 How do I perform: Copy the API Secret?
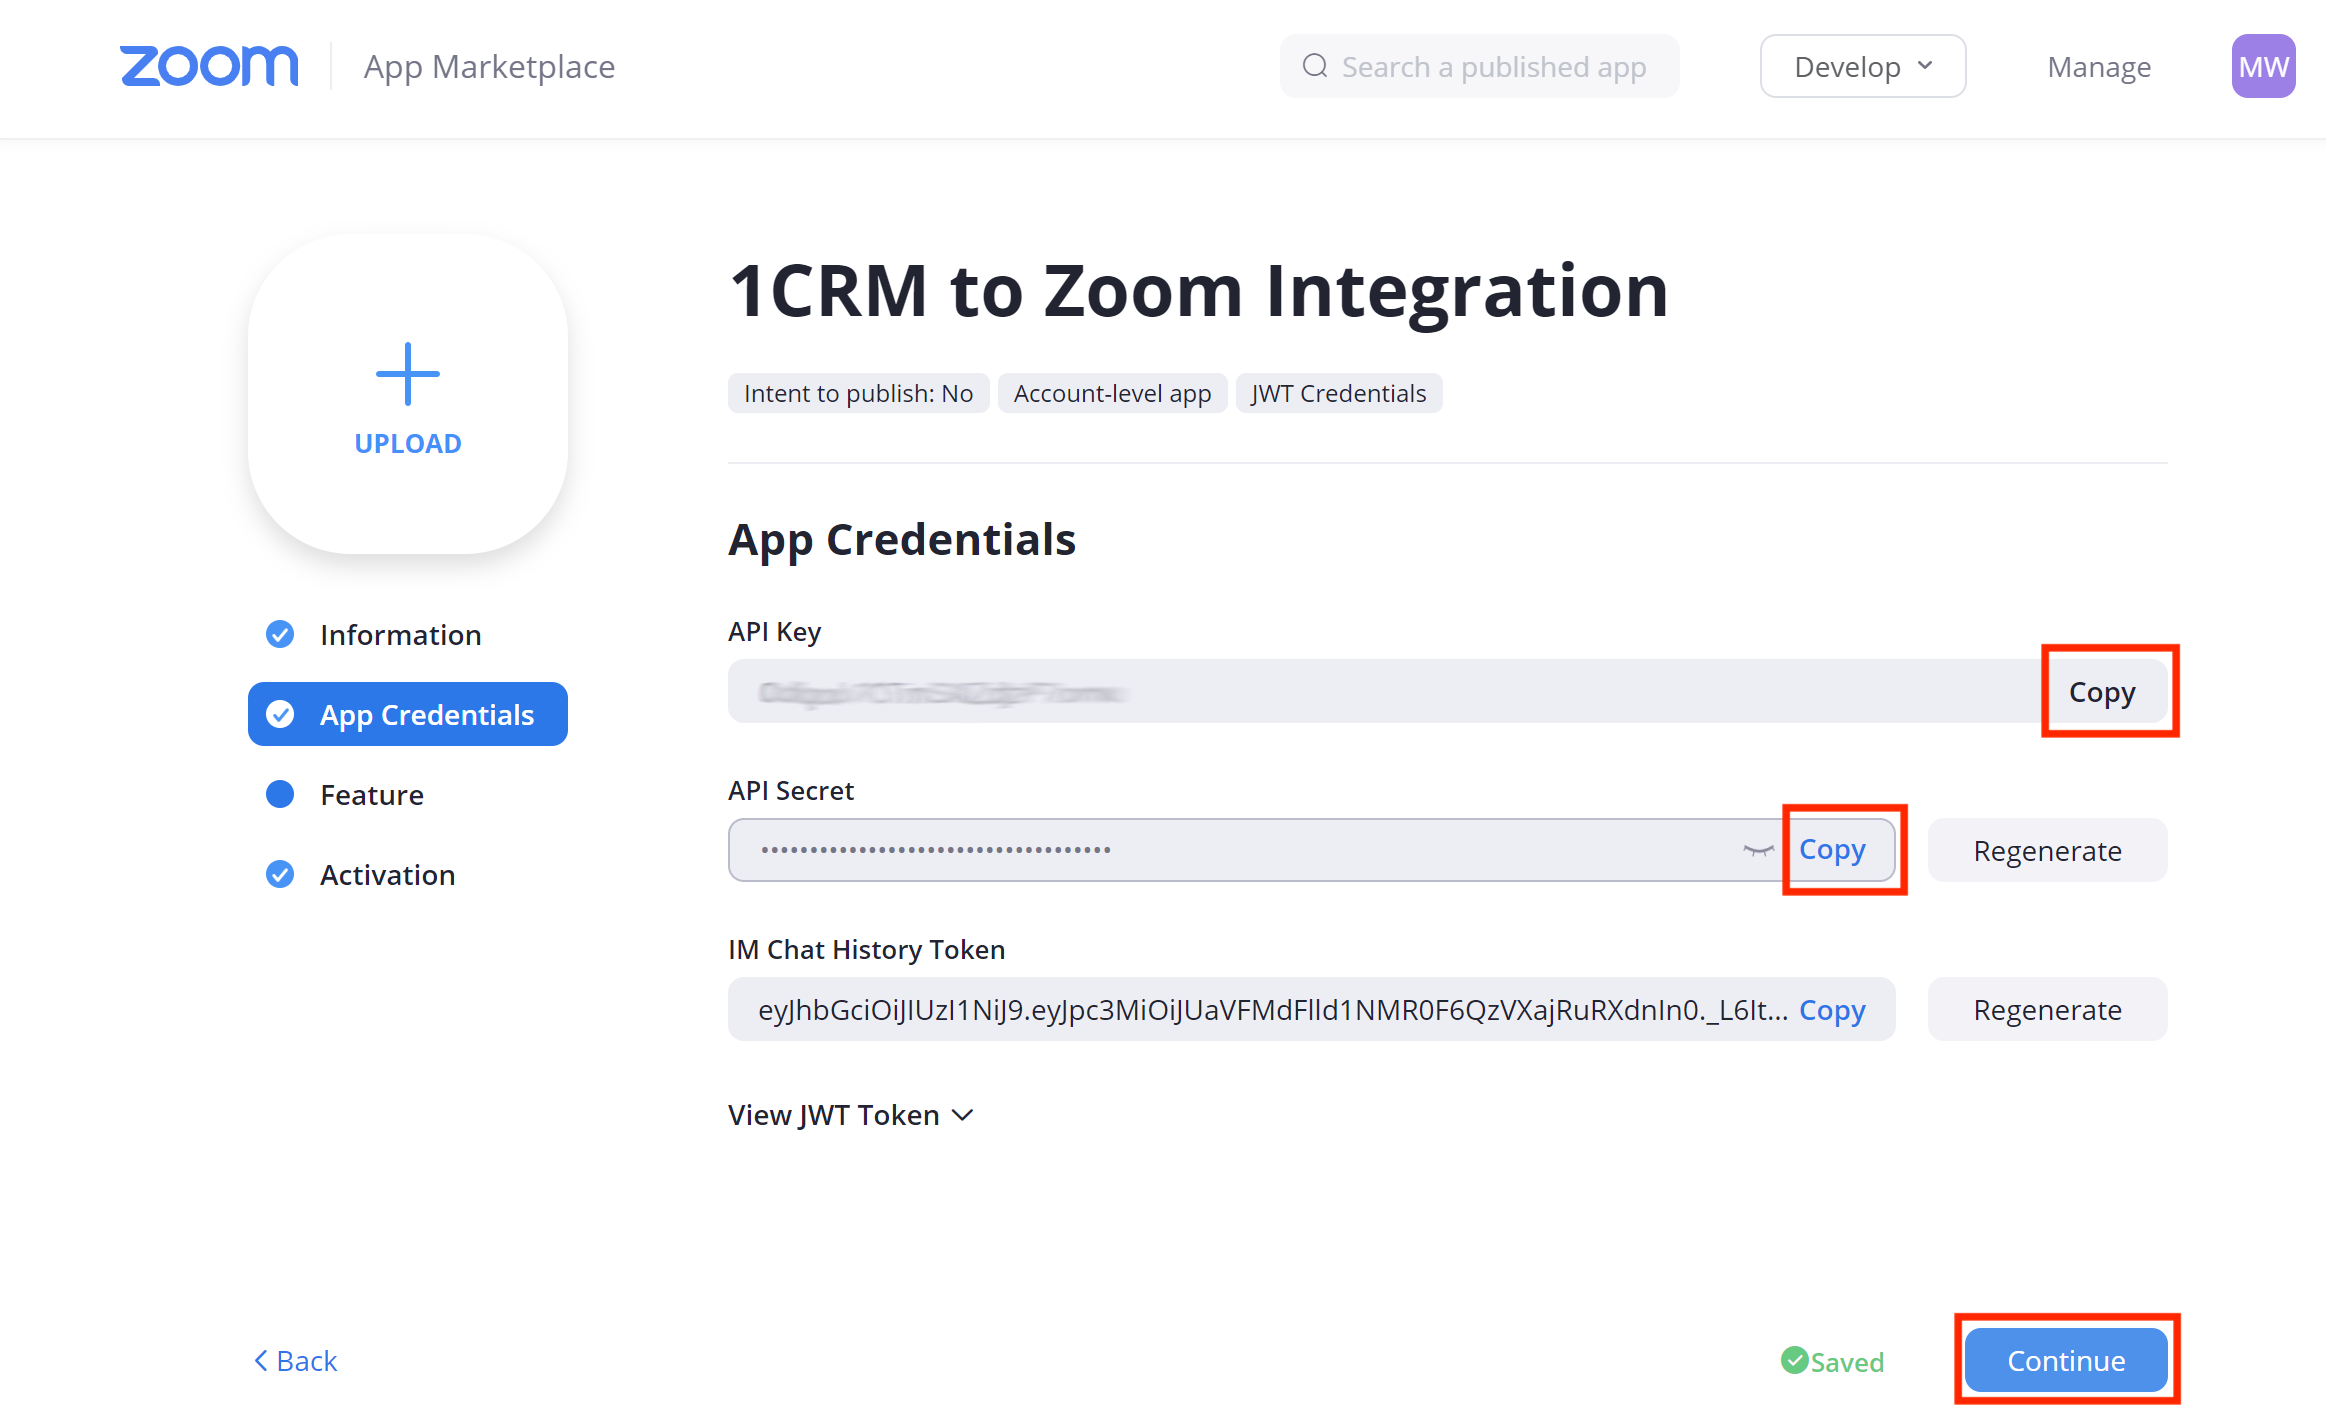pos(1832,849)
